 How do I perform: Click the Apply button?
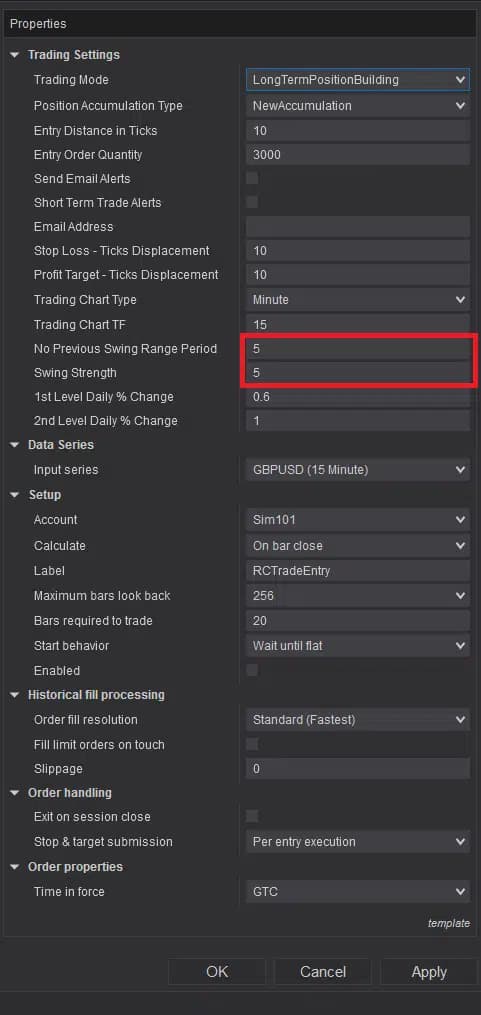click(429, 972)
